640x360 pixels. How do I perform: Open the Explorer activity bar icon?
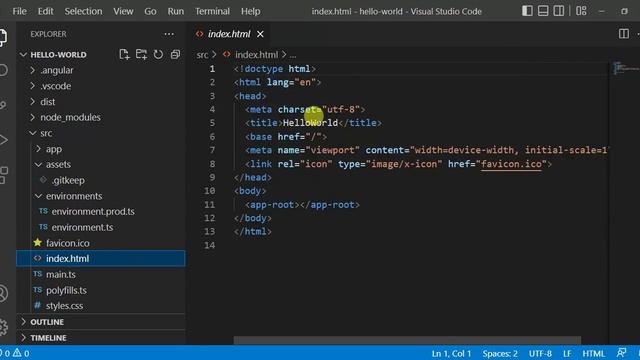pos(3,38)
